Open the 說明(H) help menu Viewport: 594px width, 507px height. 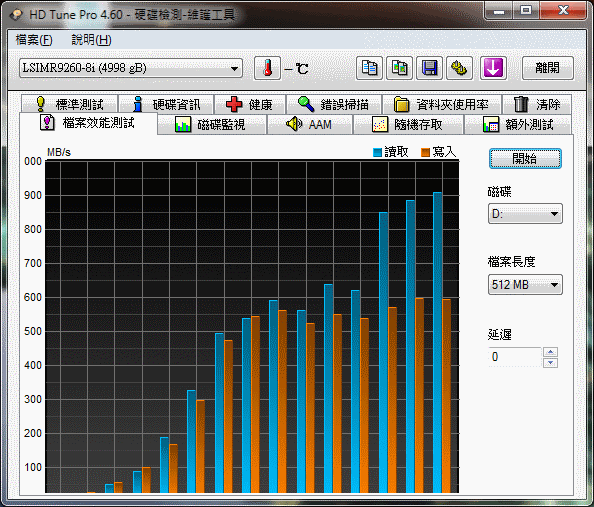click(91, 40)
